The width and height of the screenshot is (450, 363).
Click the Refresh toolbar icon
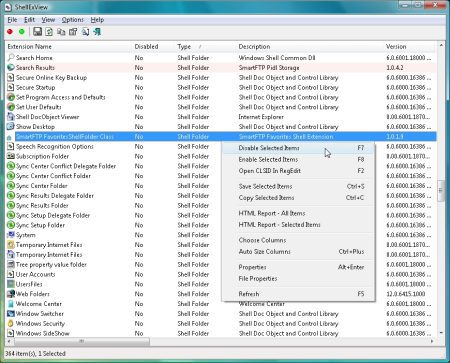[49, 32]
